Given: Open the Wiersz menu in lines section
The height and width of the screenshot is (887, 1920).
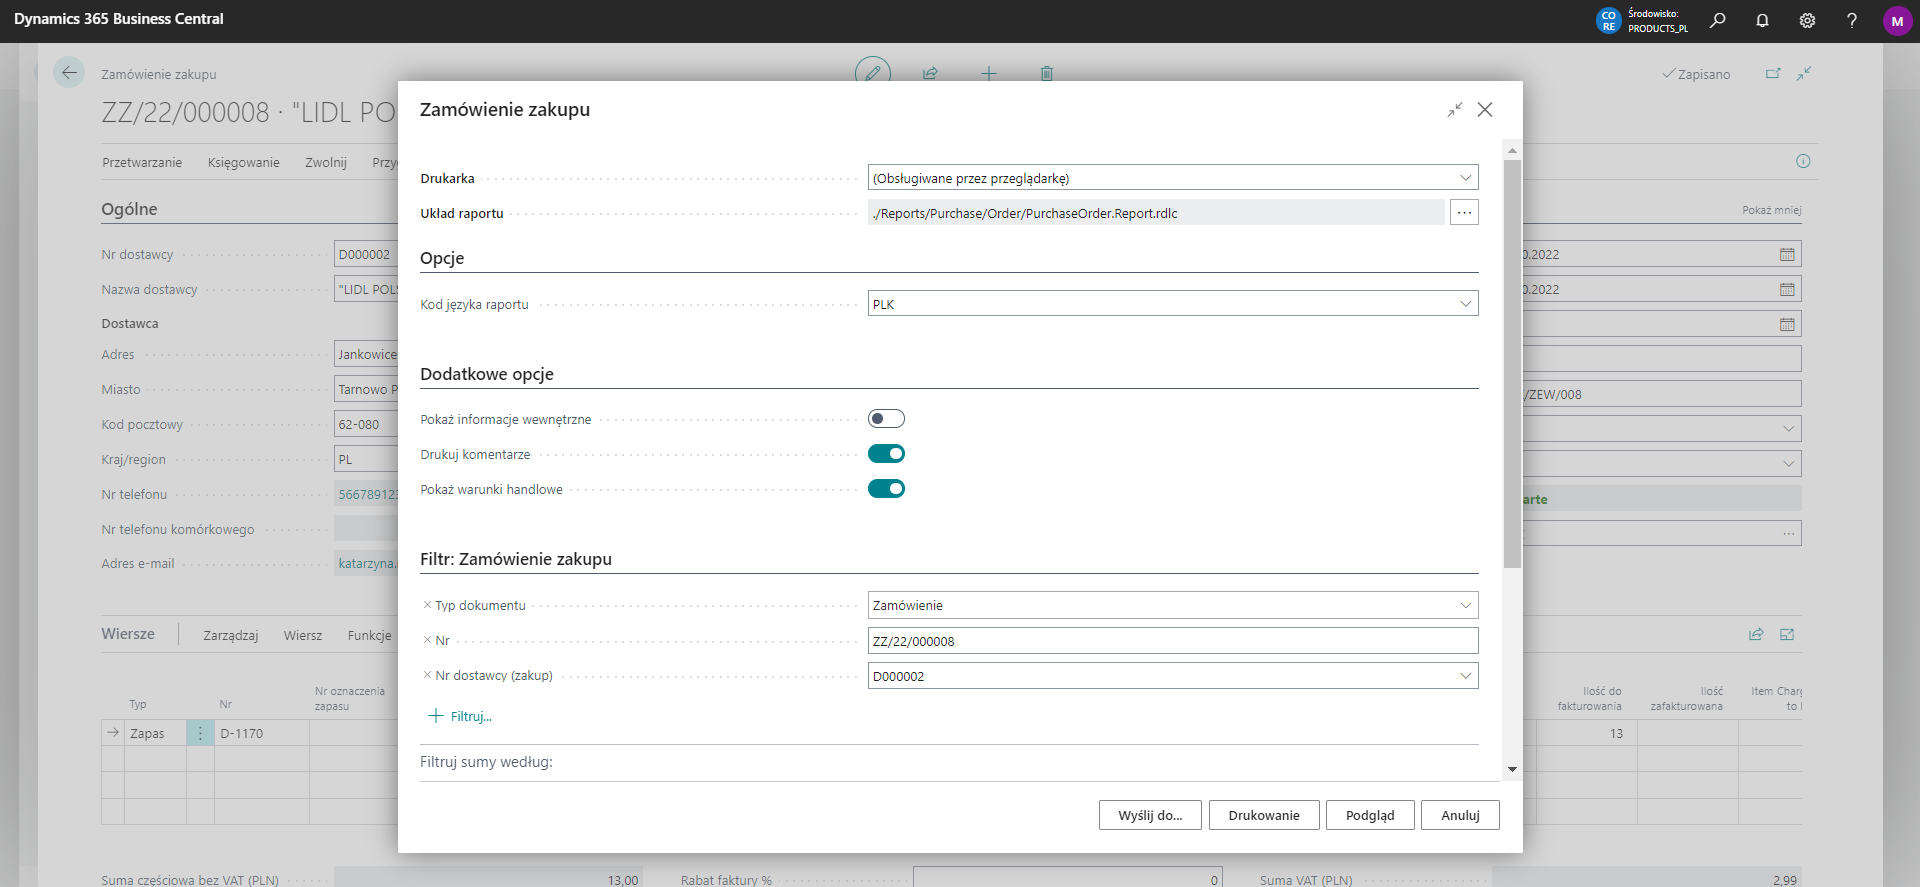Looking at the screenshot, I should [x=303, y=635].
